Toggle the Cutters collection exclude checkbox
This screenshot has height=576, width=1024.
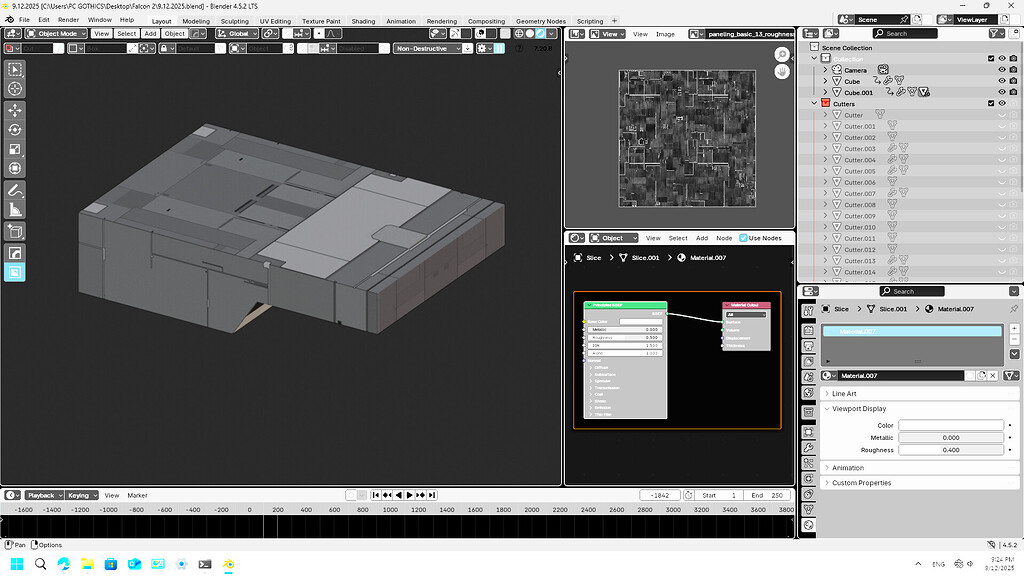point(991,103)
